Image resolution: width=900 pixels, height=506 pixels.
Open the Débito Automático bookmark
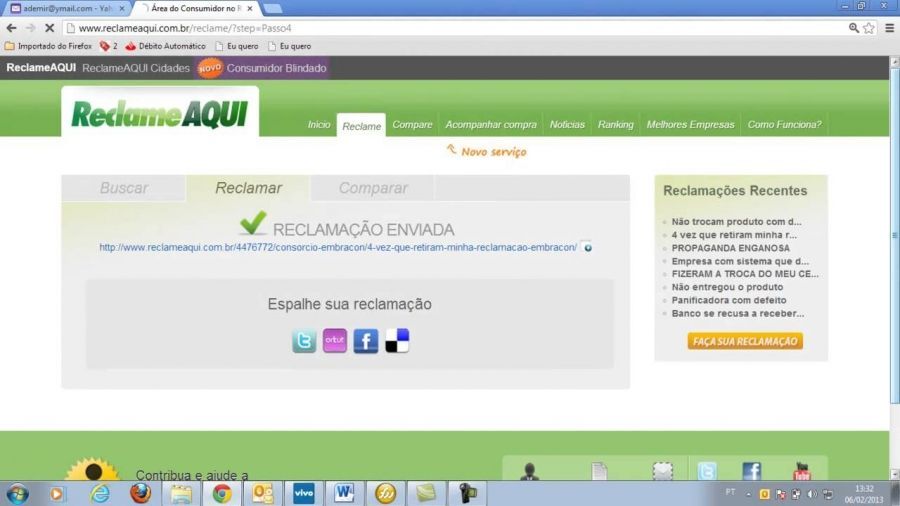pos(165,46)
